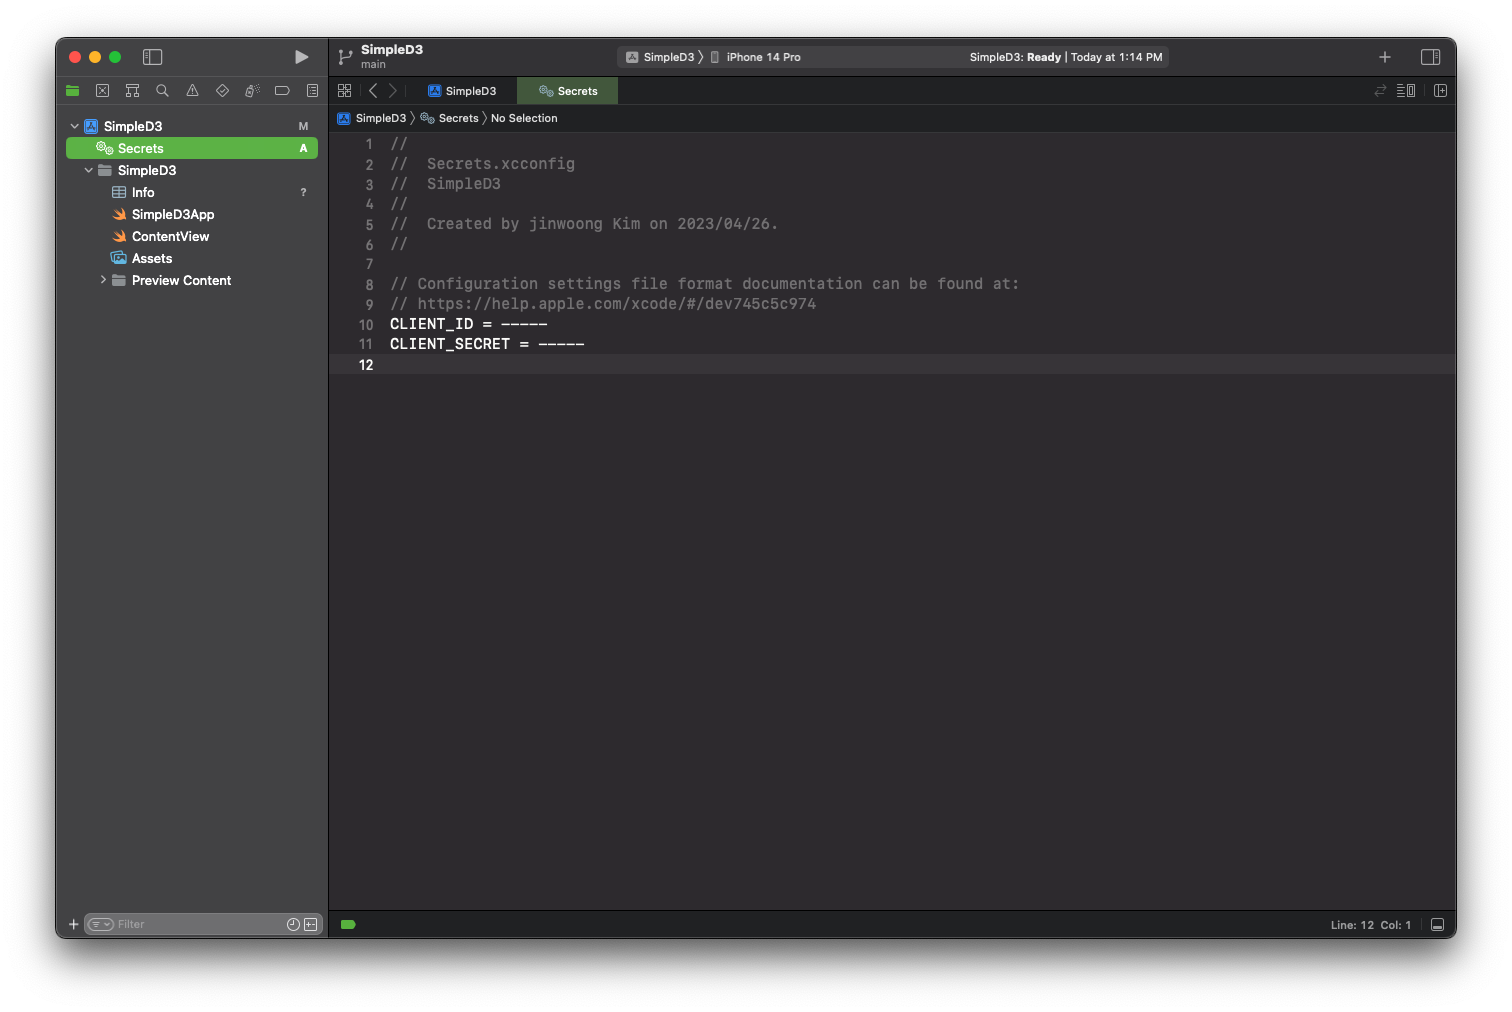Add a new file with bottom plus
The image size is (1512, 1012).
point(73,924)
